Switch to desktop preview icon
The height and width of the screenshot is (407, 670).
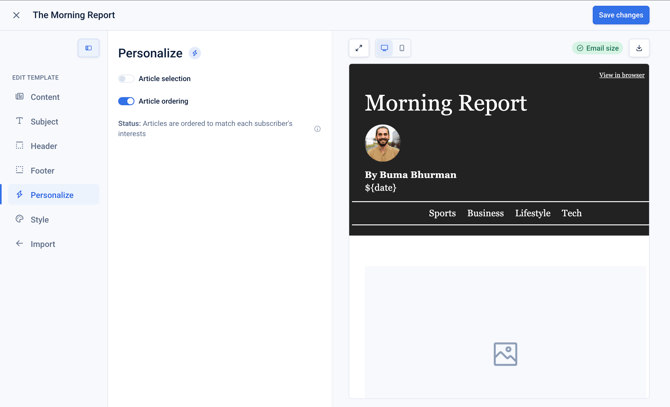click(x=385, y=48)
